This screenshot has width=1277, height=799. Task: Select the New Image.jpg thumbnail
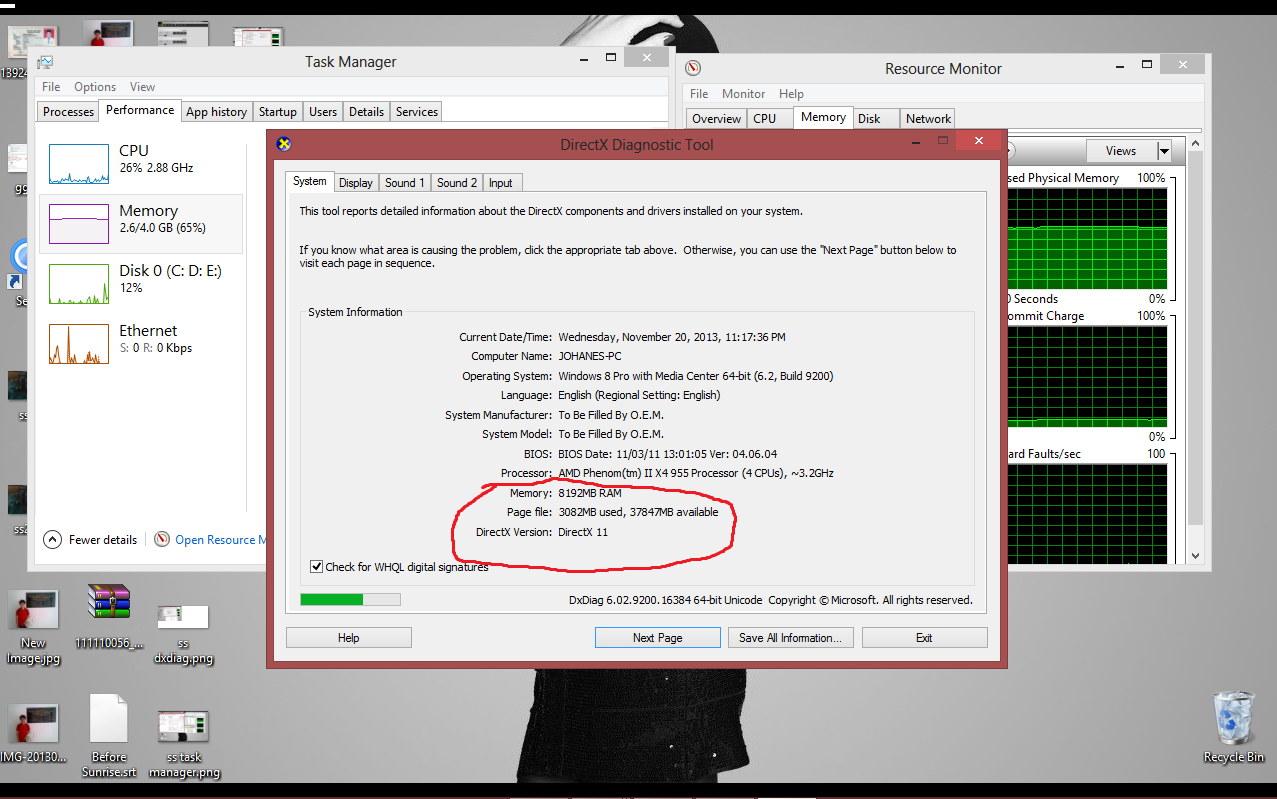coord(33,608)
